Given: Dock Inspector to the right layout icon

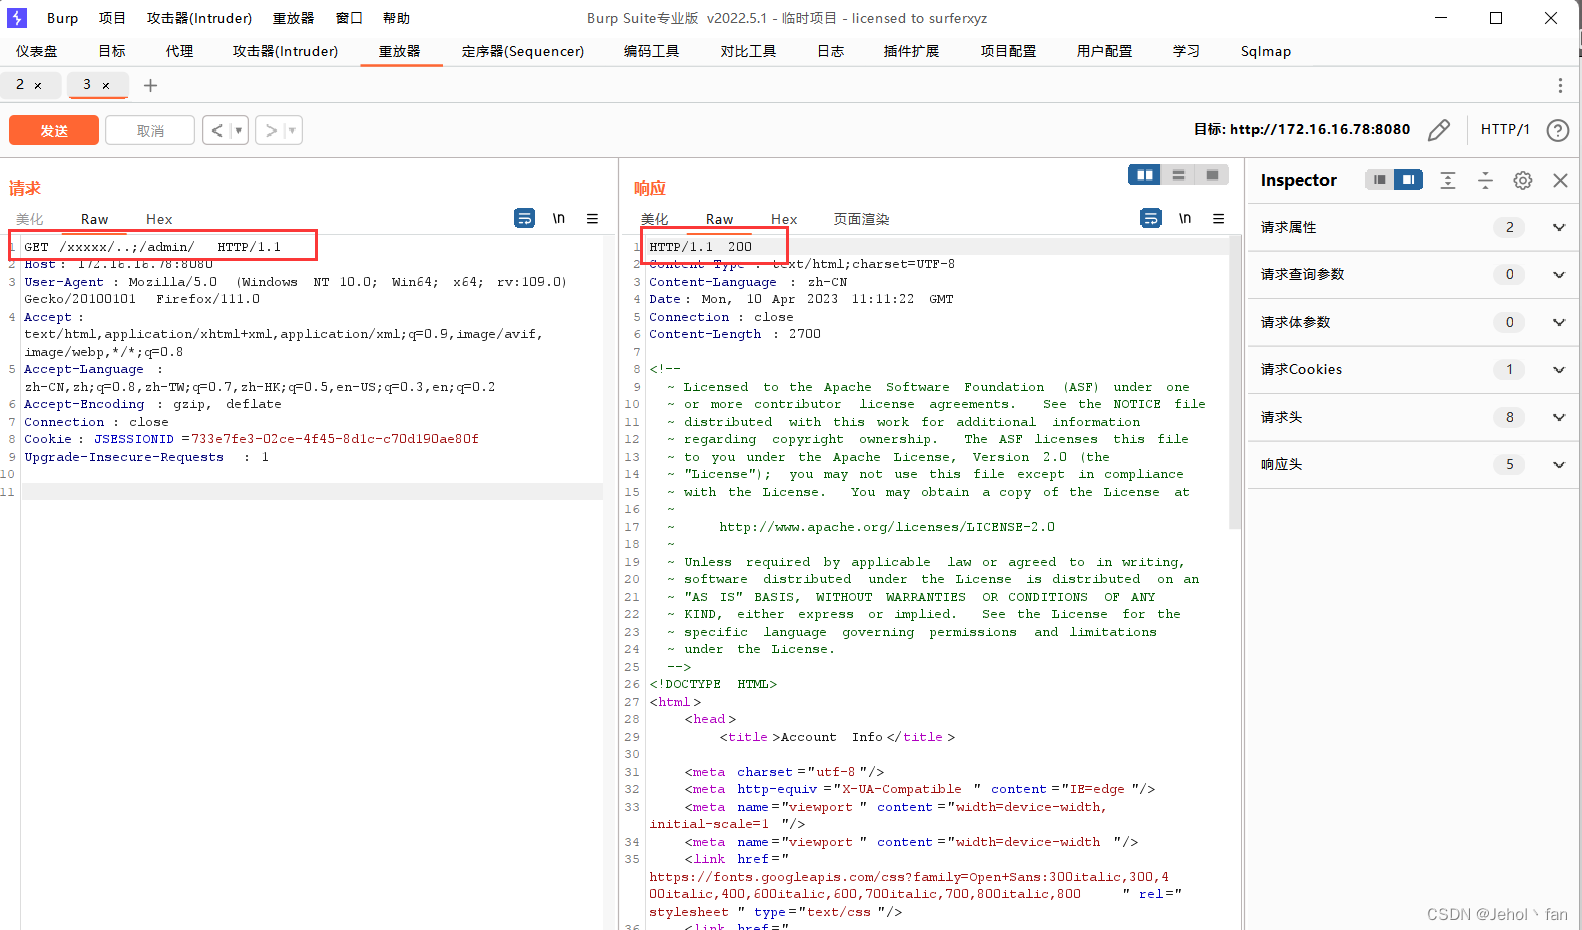Looking at the screenshot, I should click(x=1408, y=180).
